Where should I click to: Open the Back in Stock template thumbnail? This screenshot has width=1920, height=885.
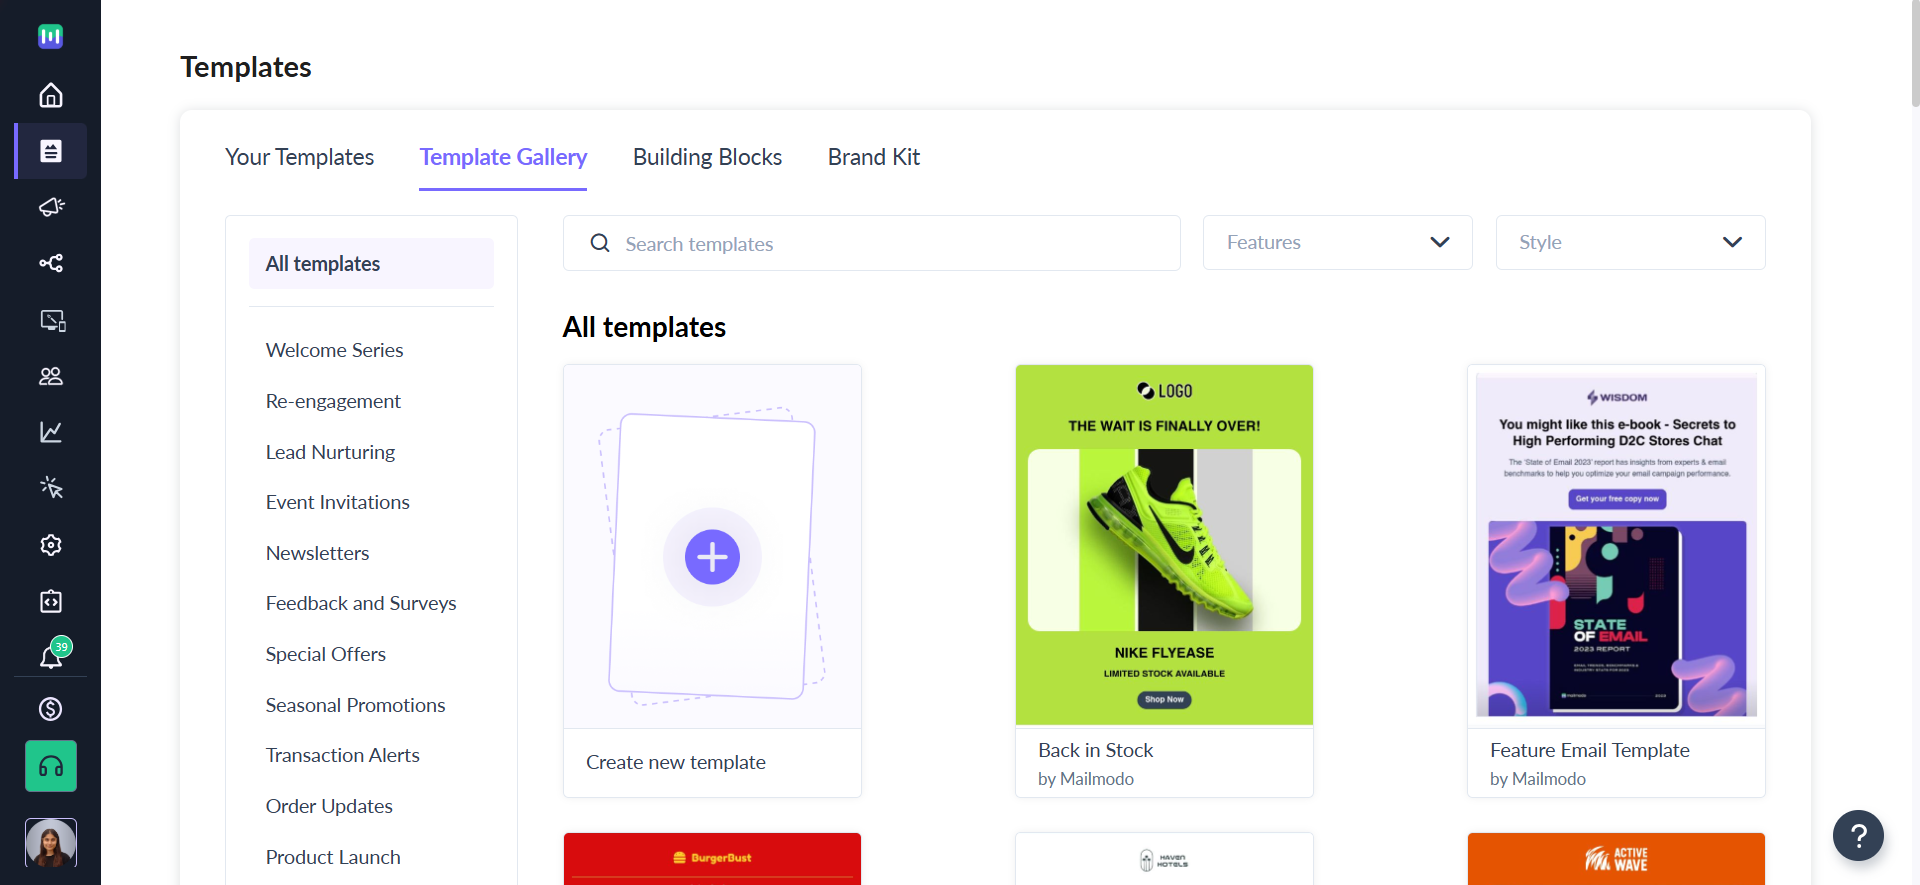tap(1164, 545)
